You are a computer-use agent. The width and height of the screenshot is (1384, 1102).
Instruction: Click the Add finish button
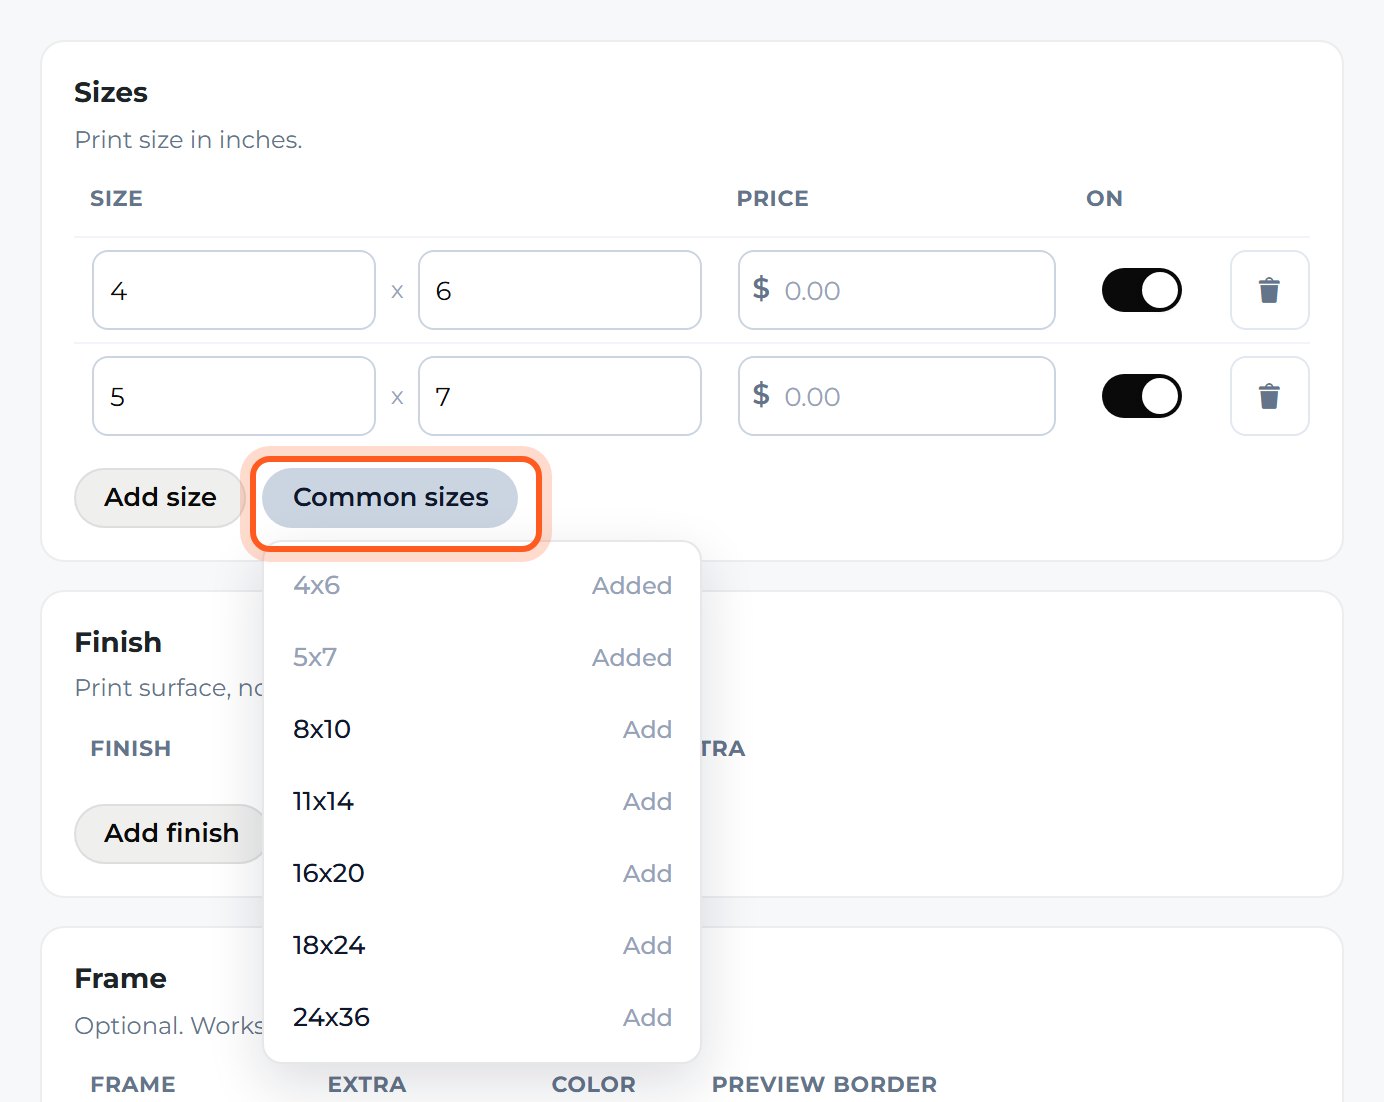click(x=171, y=833)
